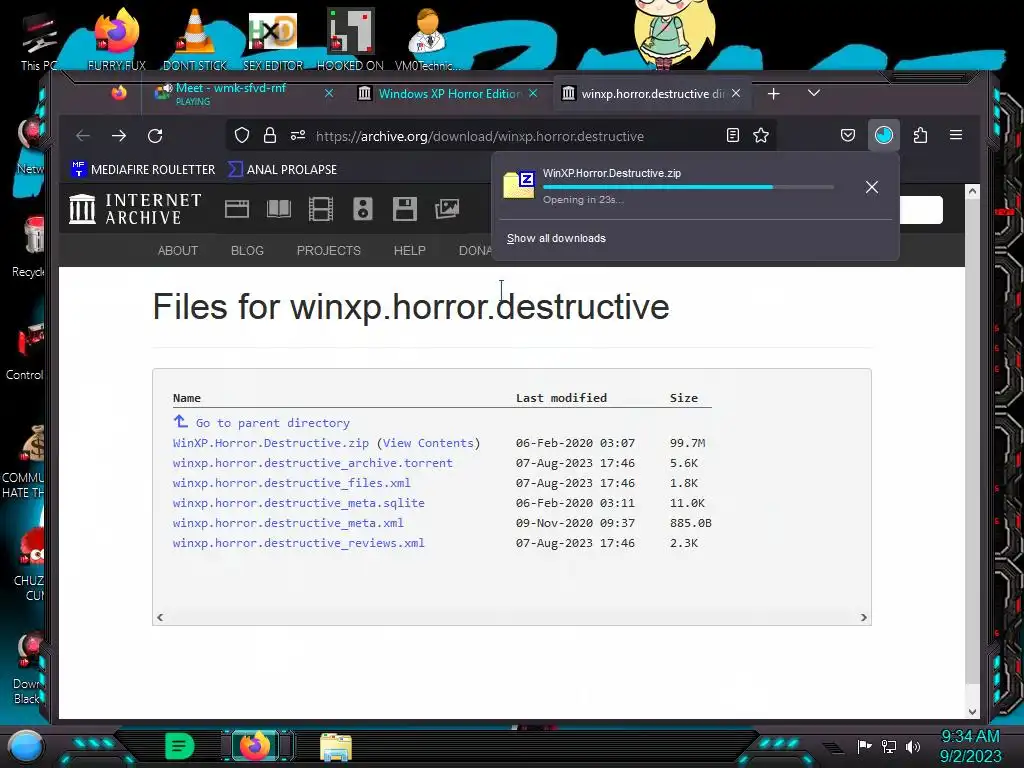Click file listing horizontal scroll right arrow
The image size is (1024, 768).
864,617
